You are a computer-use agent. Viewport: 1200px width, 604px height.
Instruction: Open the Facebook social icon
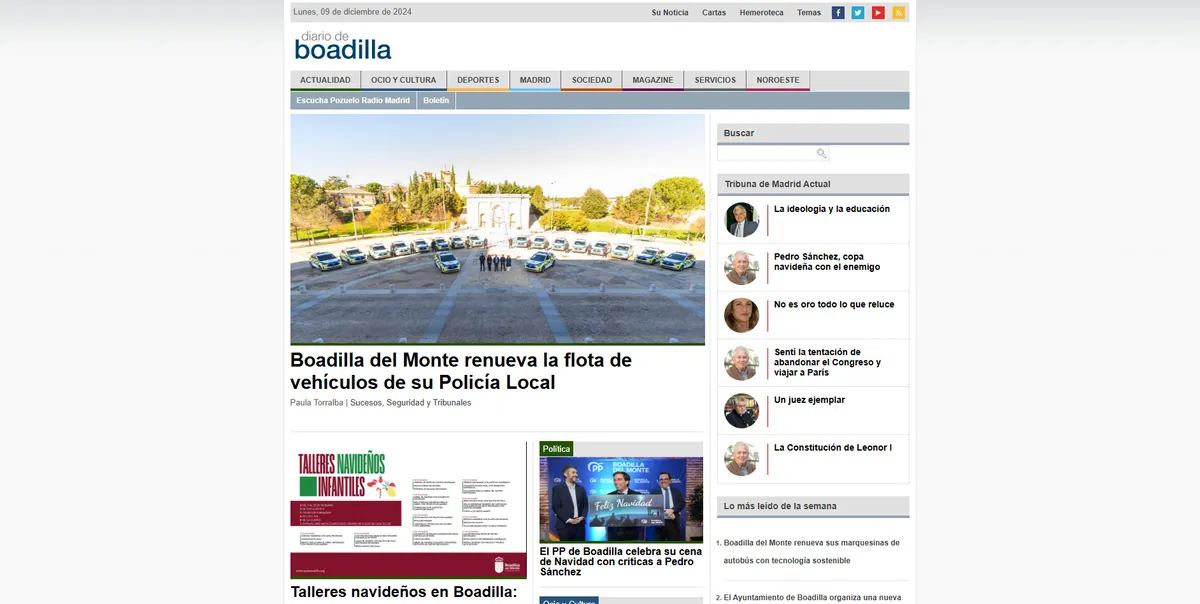(838, 13)
